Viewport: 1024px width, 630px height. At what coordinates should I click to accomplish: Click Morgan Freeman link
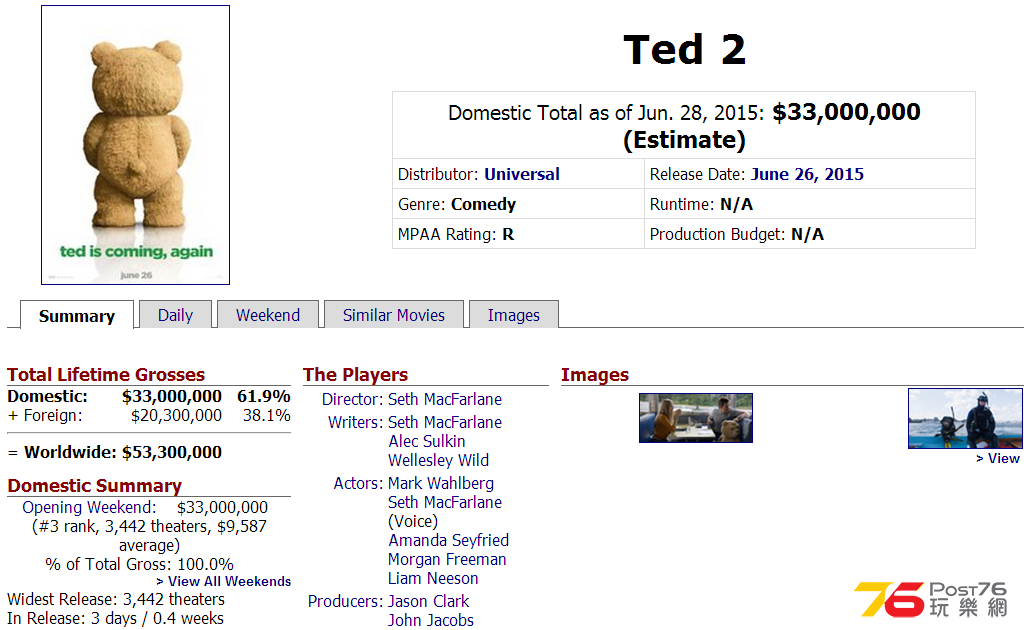(447, 559)
